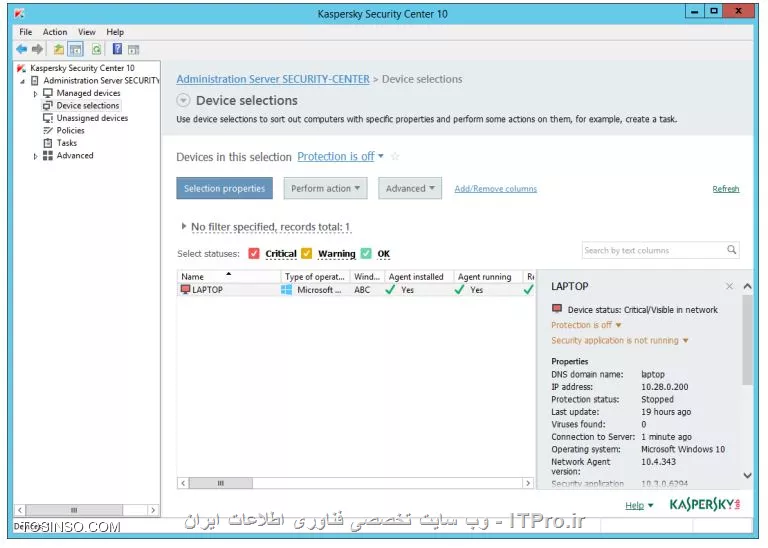Click the Add/Remove columns link
768x548 pixels.
(x=496, y=189)
